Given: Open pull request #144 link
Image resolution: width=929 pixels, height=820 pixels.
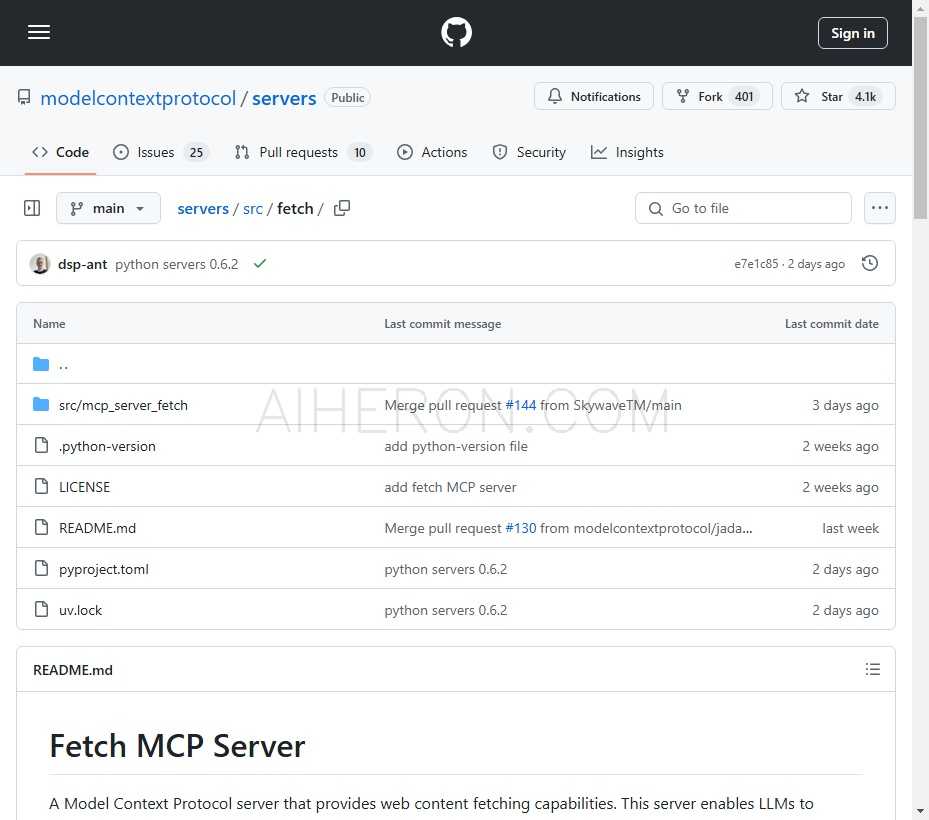Looking at the screenshot, I should point(520,405).
